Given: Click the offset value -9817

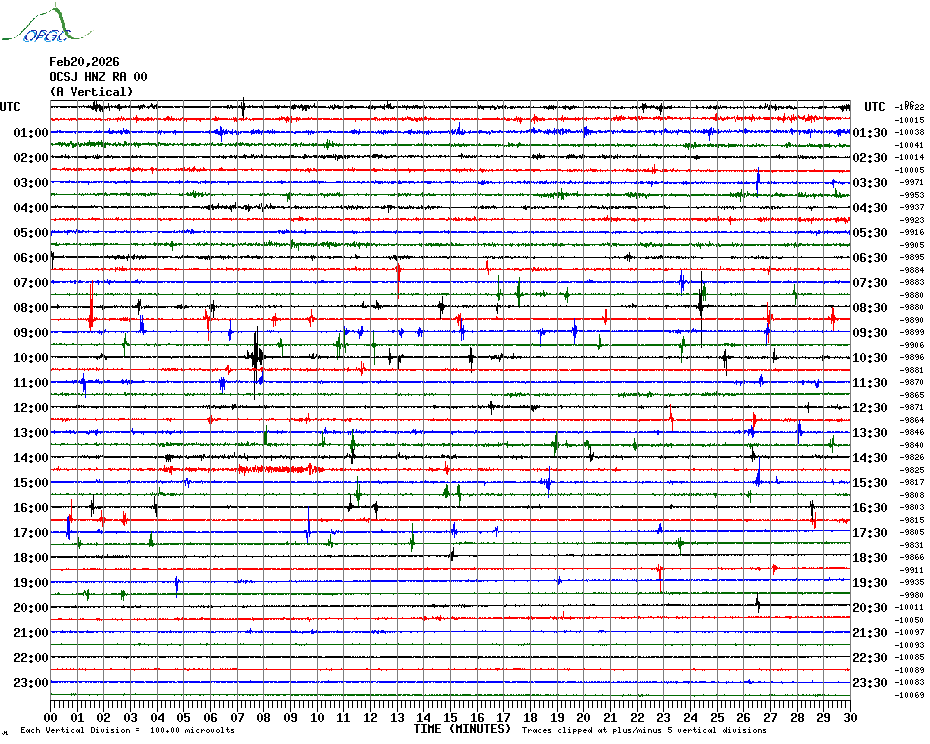Looking at the screenshot, I should click(x=912, y=482).
